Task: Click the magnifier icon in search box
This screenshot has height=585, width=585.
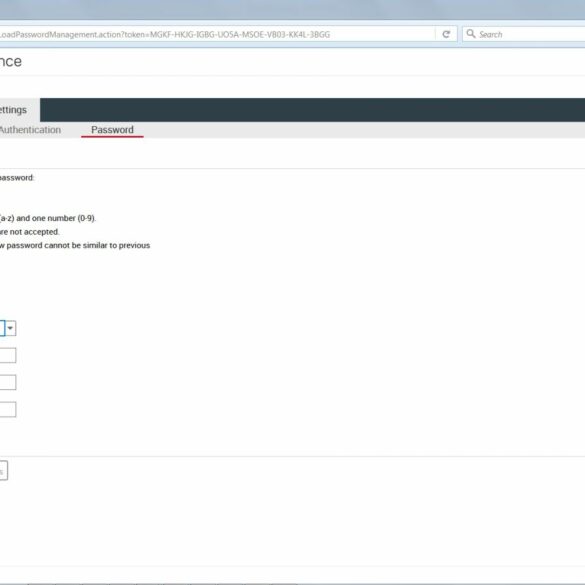Action: tap(471, 34)
